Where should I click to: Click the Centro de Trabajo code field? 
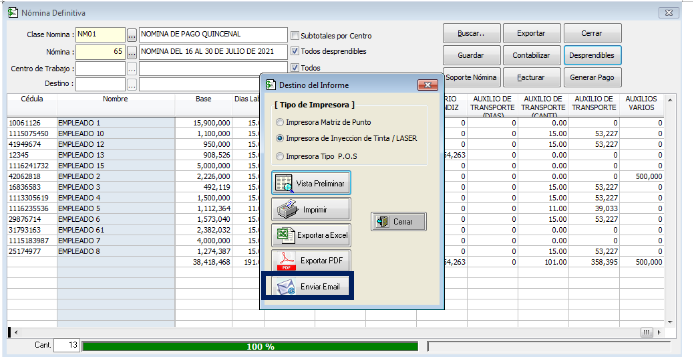pos(100,68)
